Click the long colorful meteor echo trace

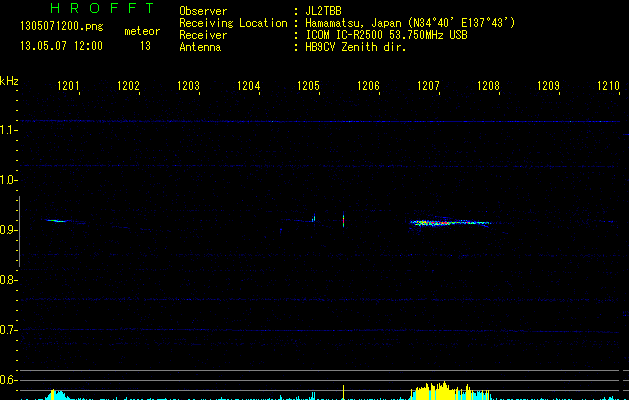coord(448,223)
